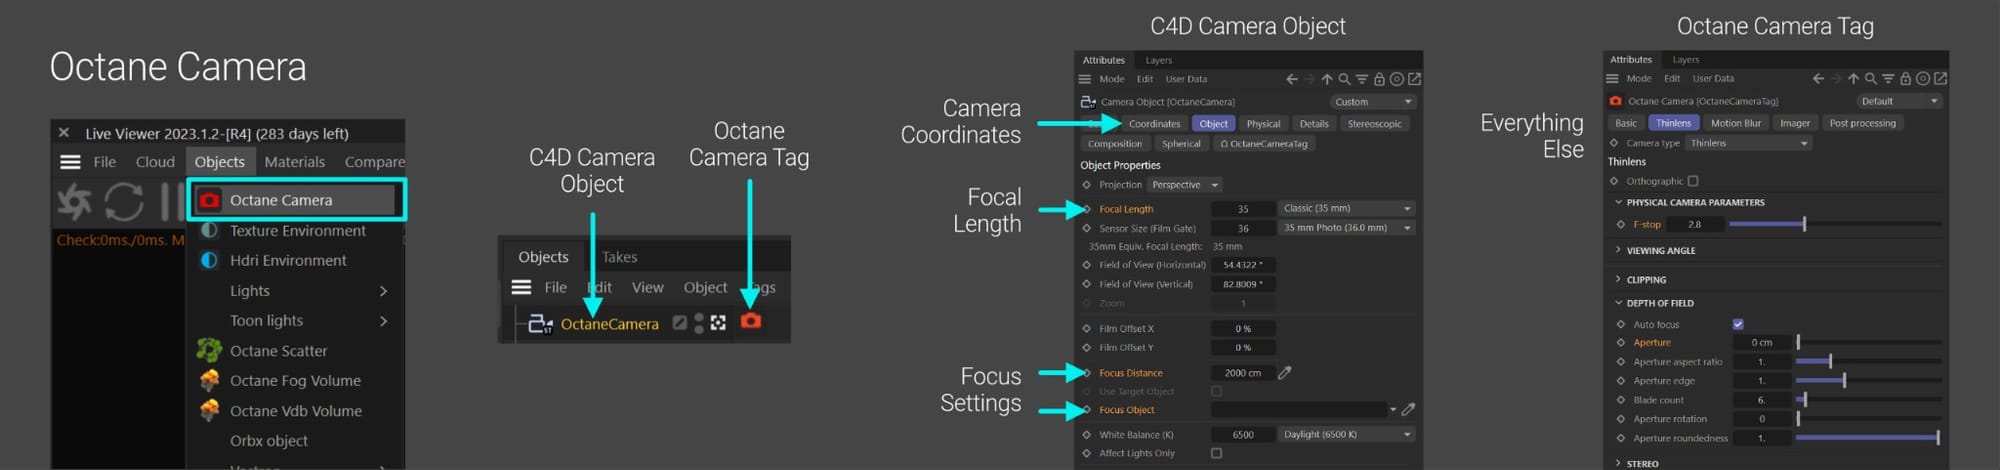2000x470 pixels.
Task: Click the Aperture roundedness slider
Action: 1869,438
